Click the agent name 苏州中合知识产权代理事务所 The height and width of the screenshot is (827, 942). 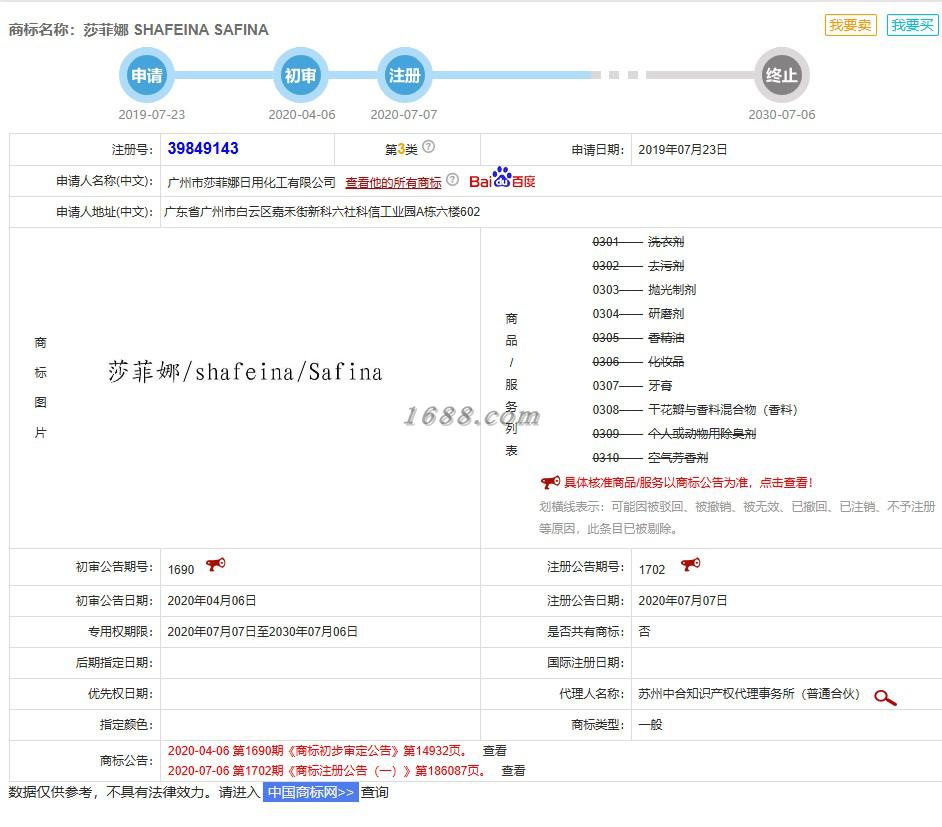[x=749, y=694]
